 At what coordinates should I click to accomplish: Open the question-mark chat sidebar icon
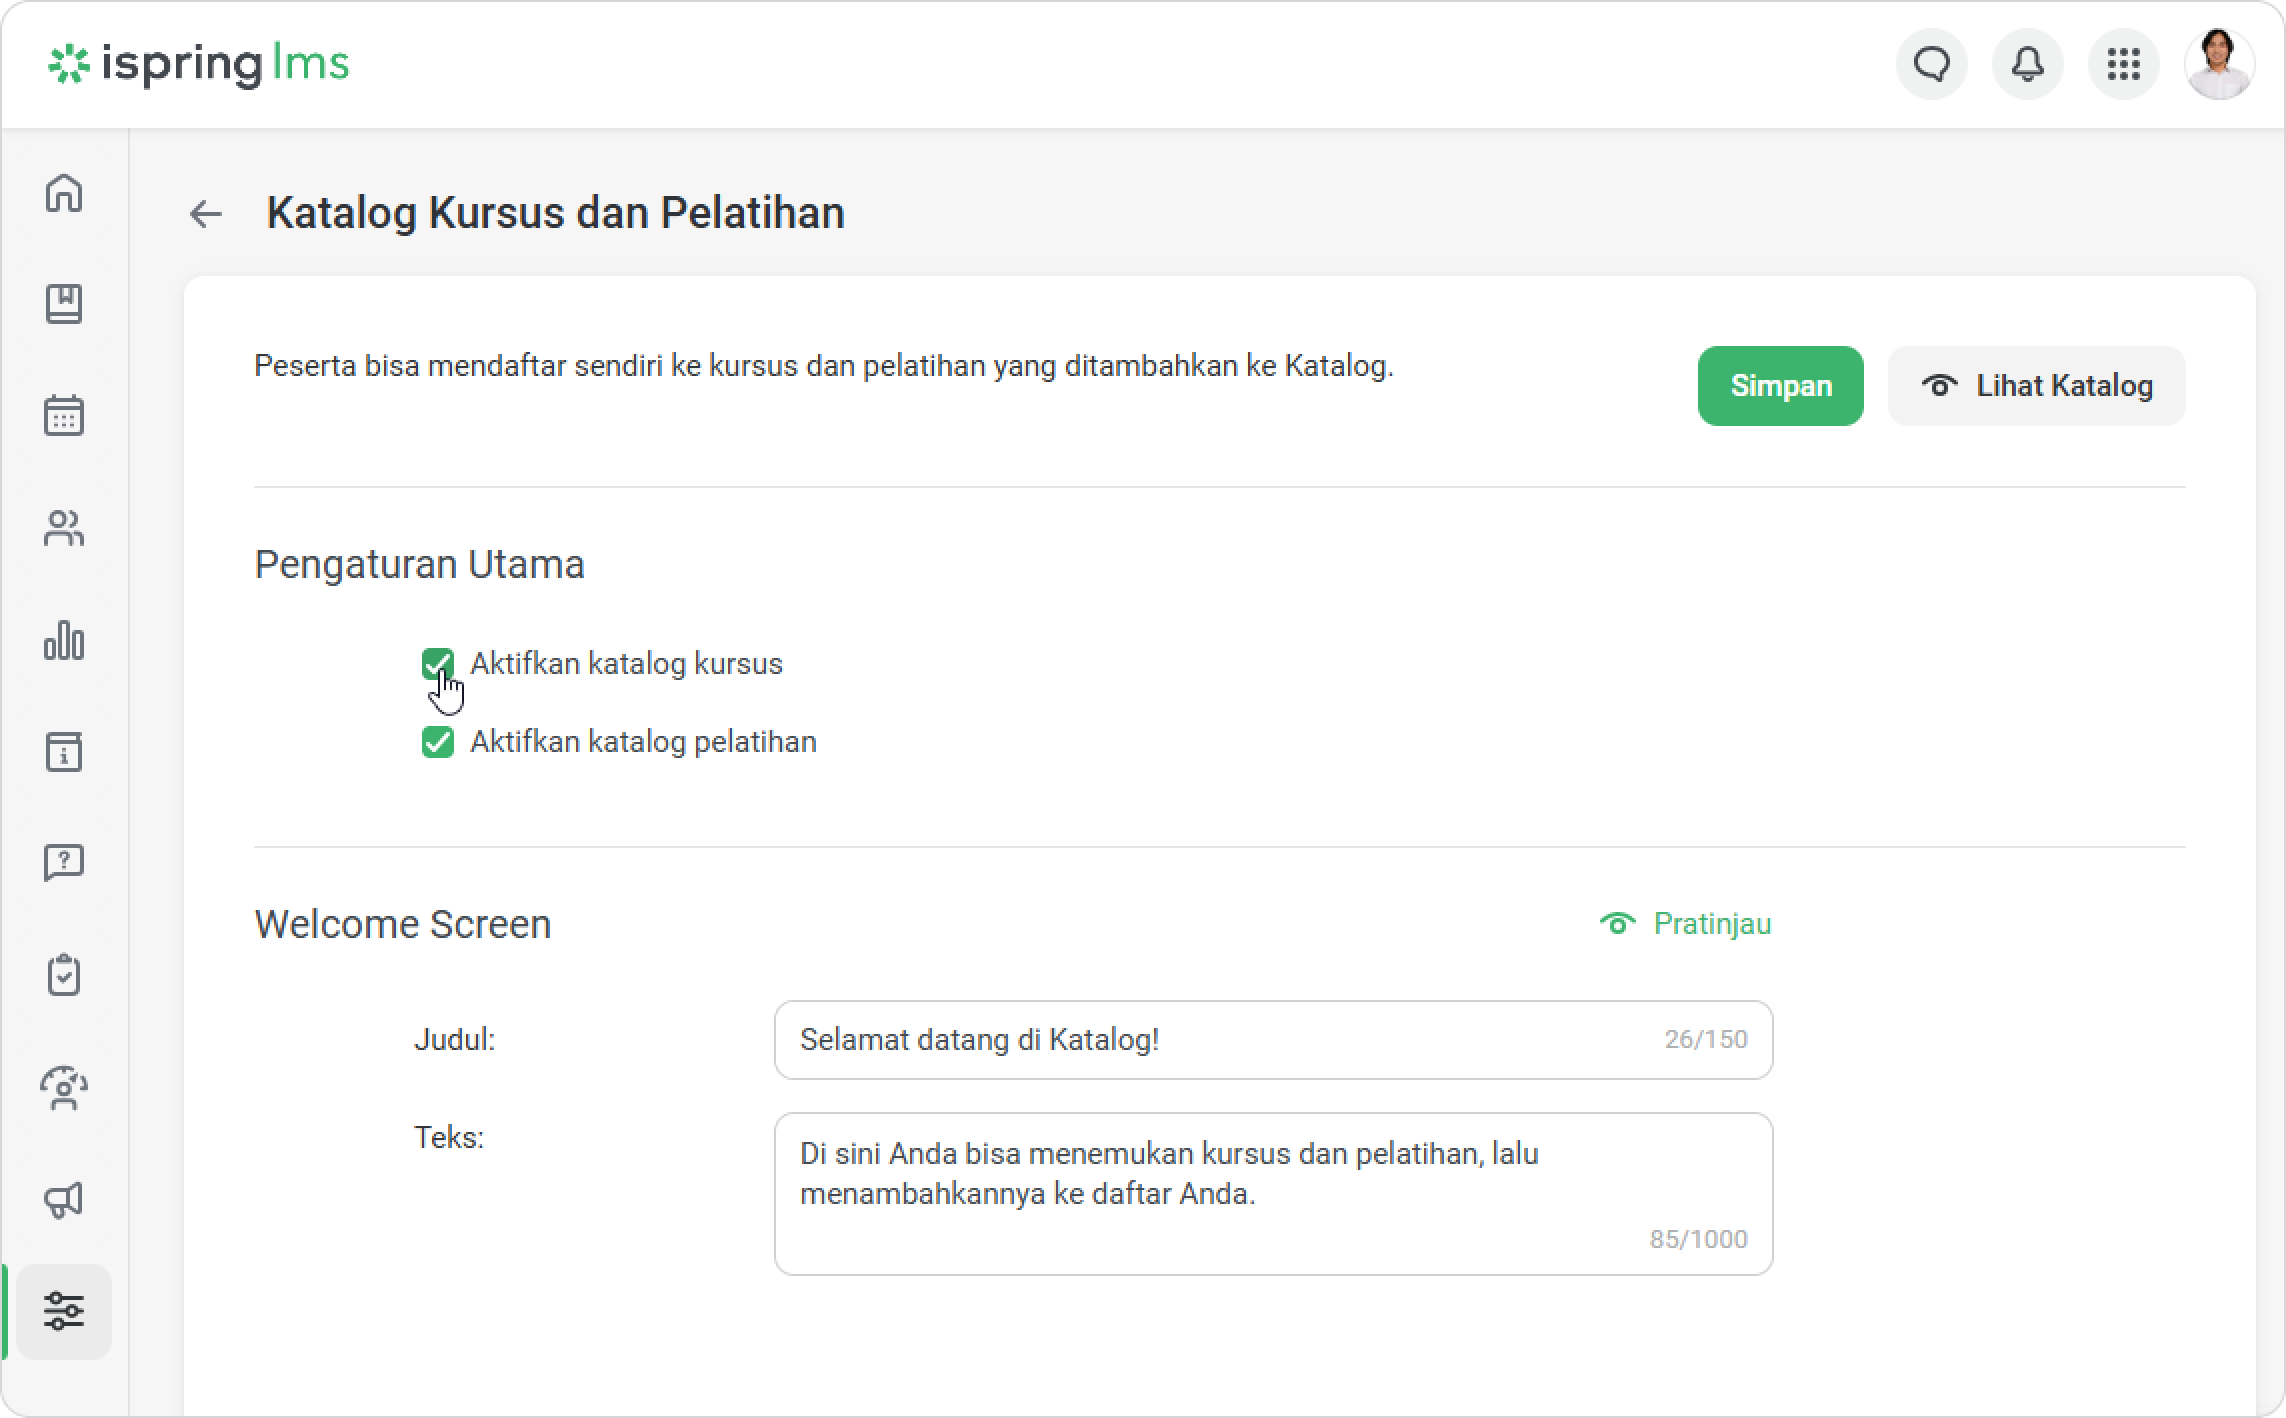coord(64,862)
